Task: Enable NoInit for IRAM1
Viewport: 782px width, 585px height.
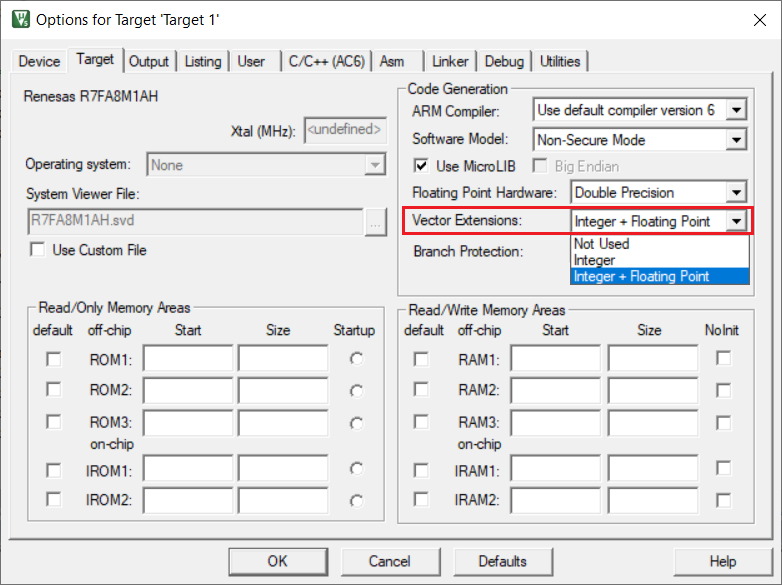Action: (x=723, y=468)
